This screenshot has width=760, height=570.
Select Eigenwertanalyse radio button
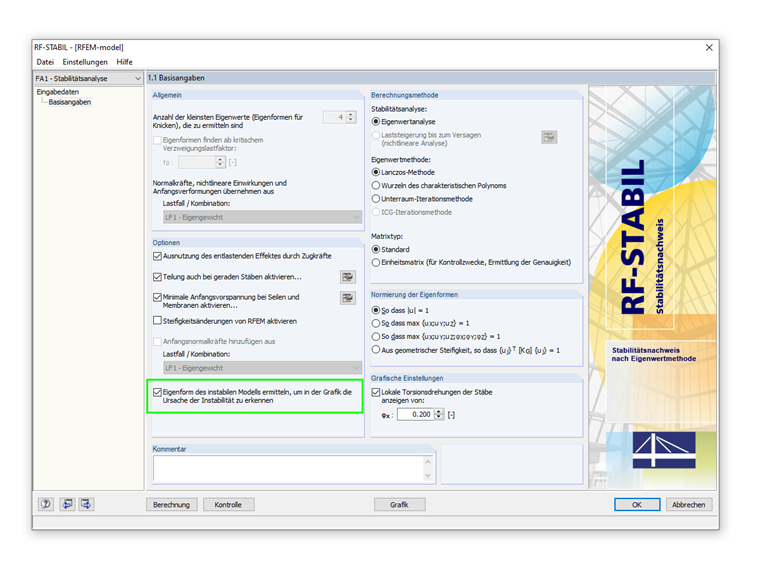[376, 122]
